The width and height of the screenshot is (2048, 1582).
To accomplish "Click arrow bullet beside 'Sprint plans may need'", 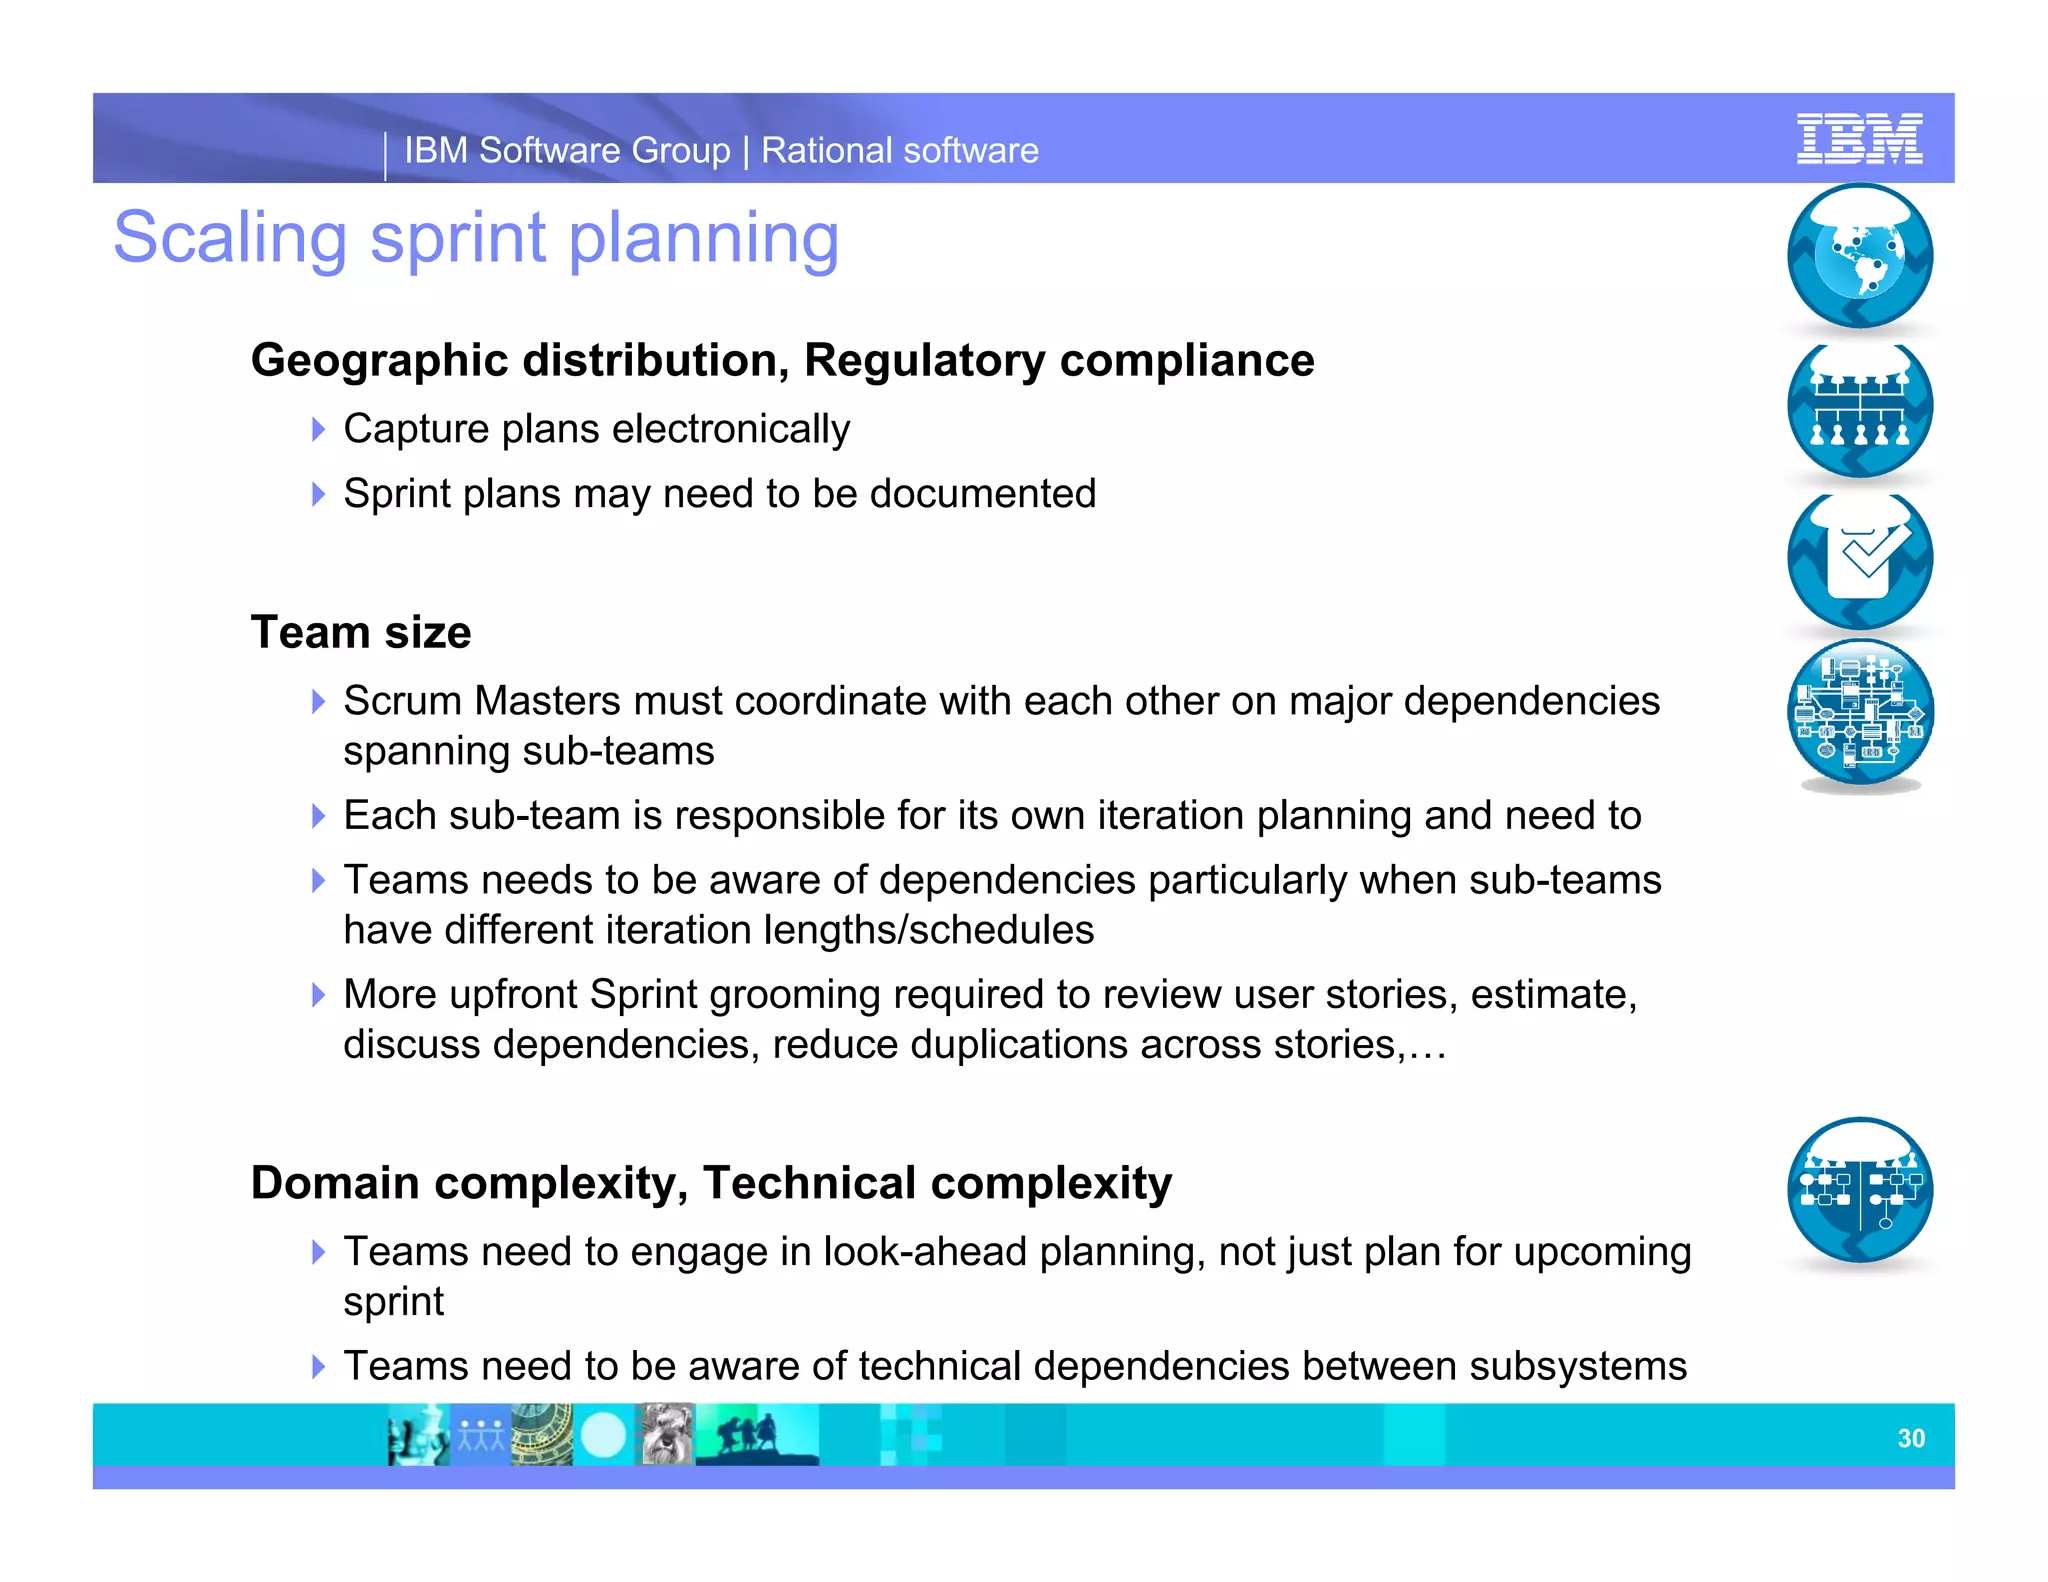I will [x=318, y=494].
